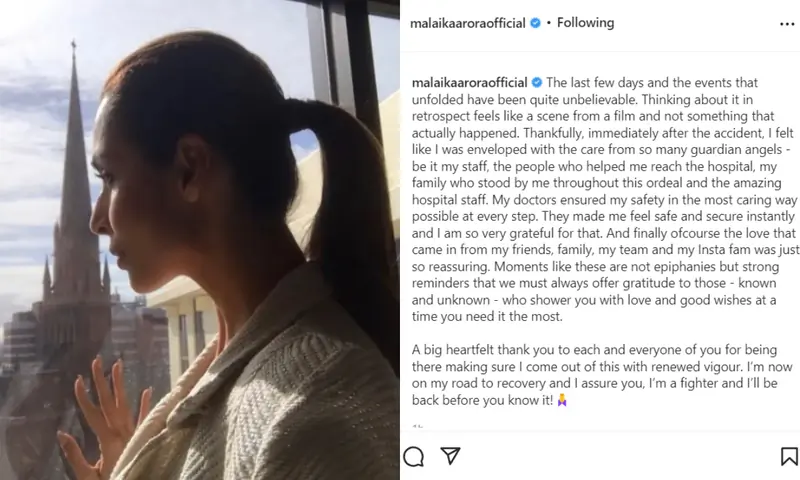Screen dimensions: 800x480
Task: Click the praying hands emoji in caption
Action: click(x=562, y=400)
